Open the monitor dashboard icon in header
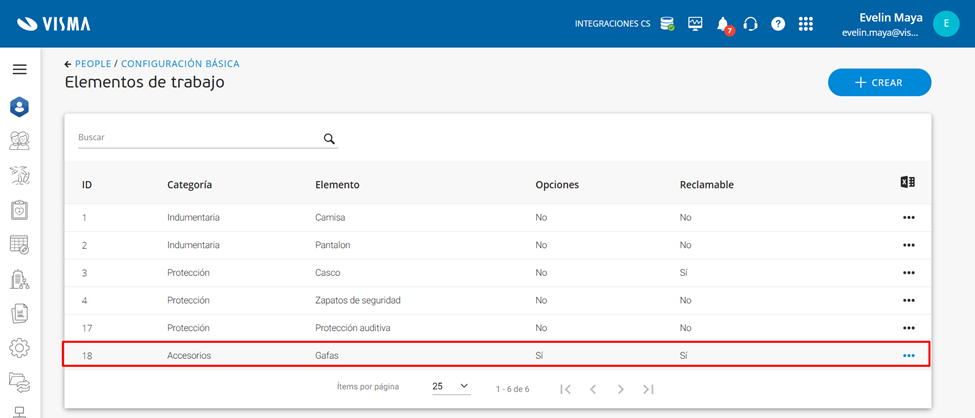975x418 pixels. click(695, 24)
